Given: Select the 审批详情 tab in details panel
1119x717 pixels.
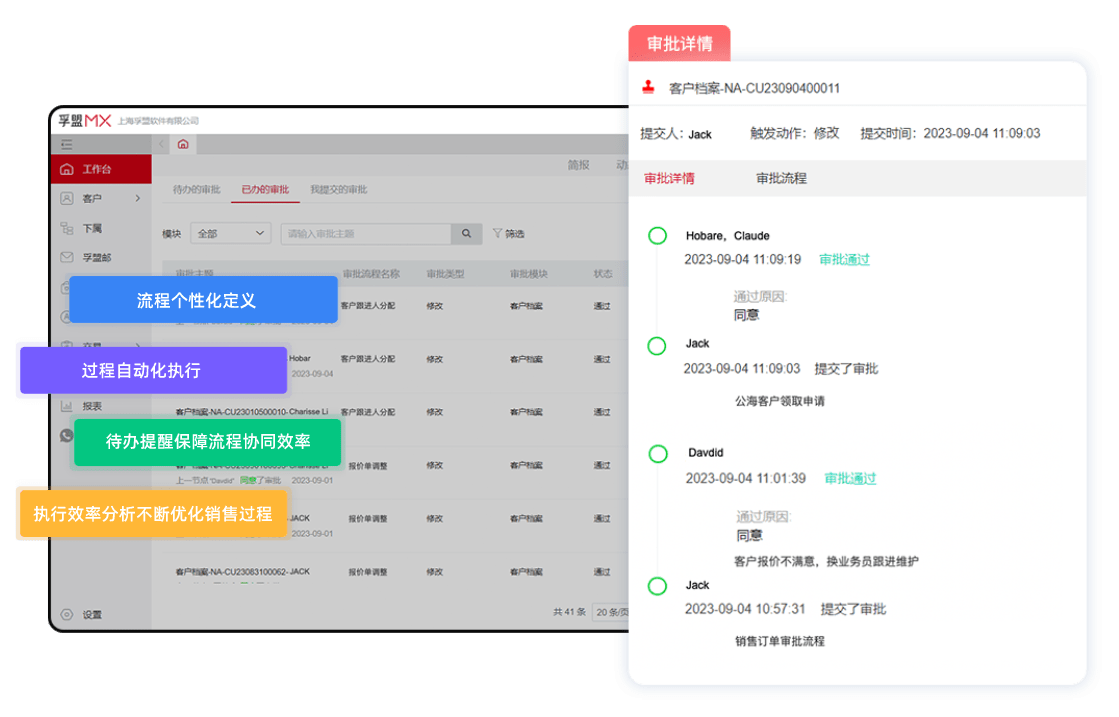Looking at the screenshot, I should (x=669, y=178).
